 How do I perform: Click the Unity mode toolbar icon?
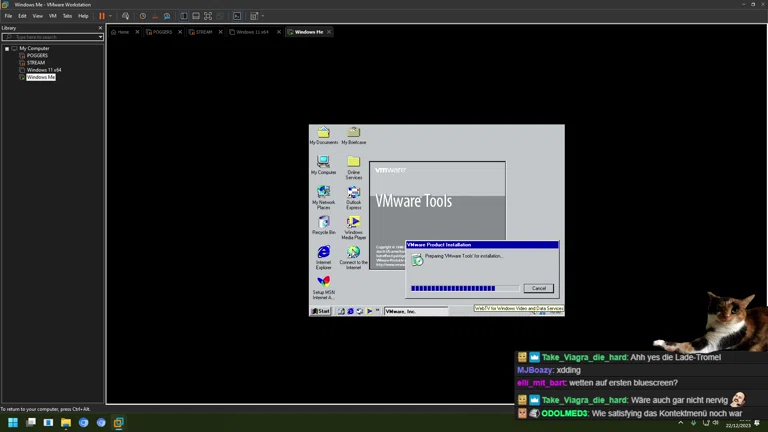click(x=220, y=16)
